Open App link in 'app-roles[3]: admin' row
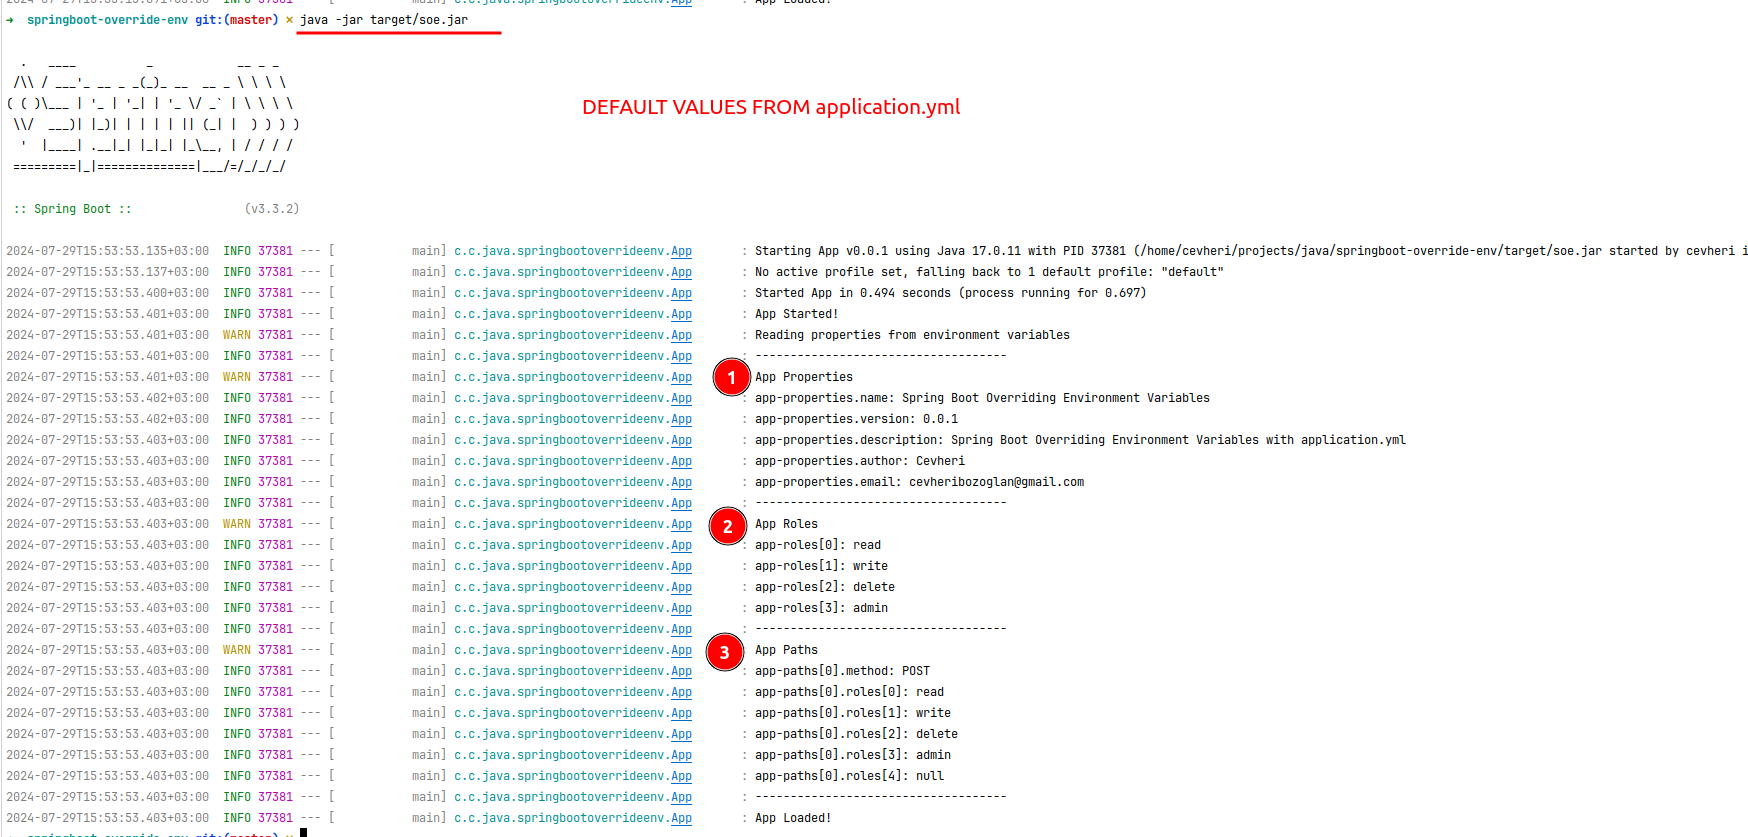This screenshot has width=1748, height=837. pos(681,608)
